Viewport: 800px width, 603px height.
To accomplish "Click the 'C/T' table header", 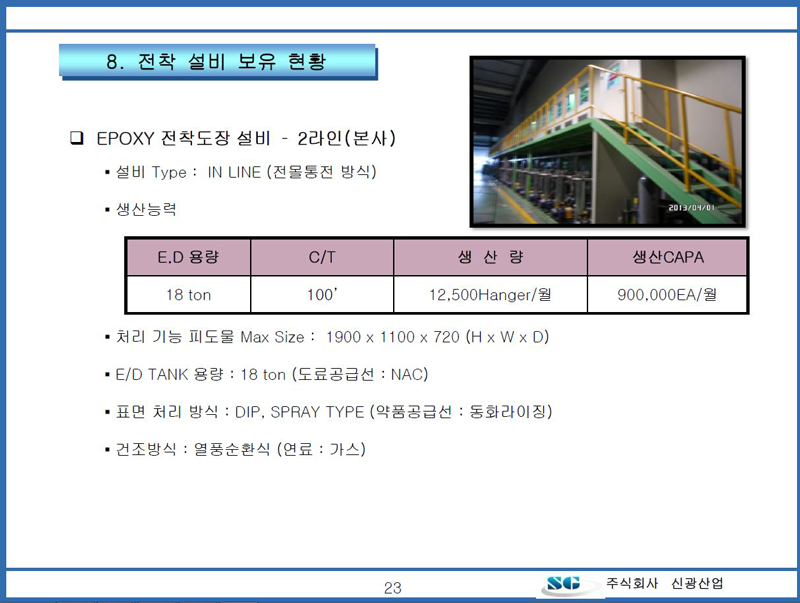I will (322, 257).
